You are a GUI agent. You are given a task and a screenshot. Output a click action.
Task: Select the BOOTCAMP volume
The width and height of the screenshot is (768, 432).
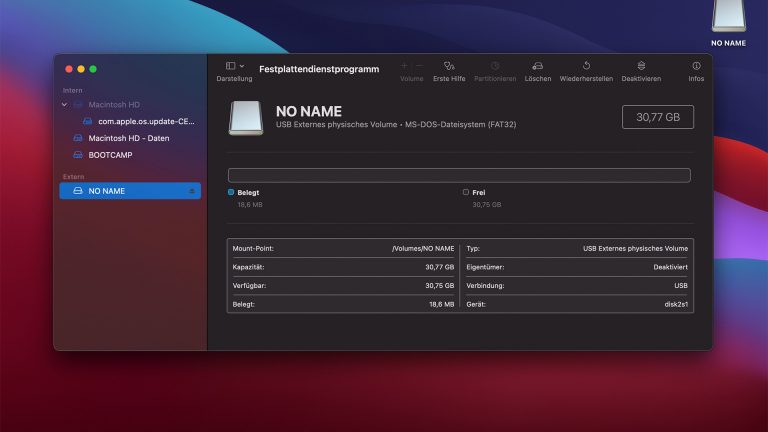point(110,155)
